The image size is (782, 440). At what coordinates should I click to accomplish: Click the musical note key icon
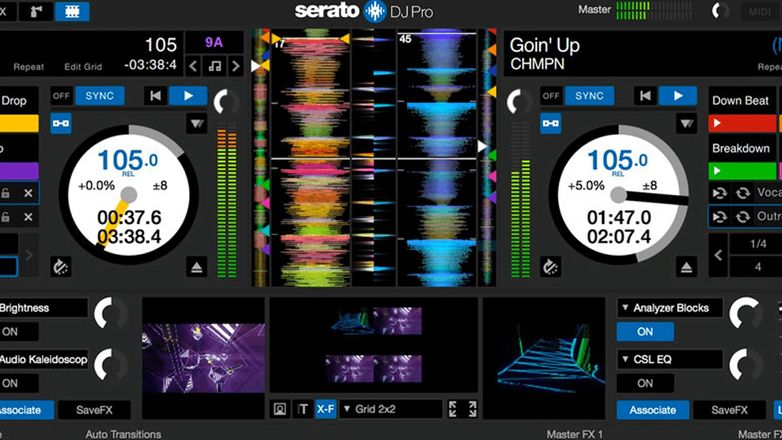coord(215,66)
